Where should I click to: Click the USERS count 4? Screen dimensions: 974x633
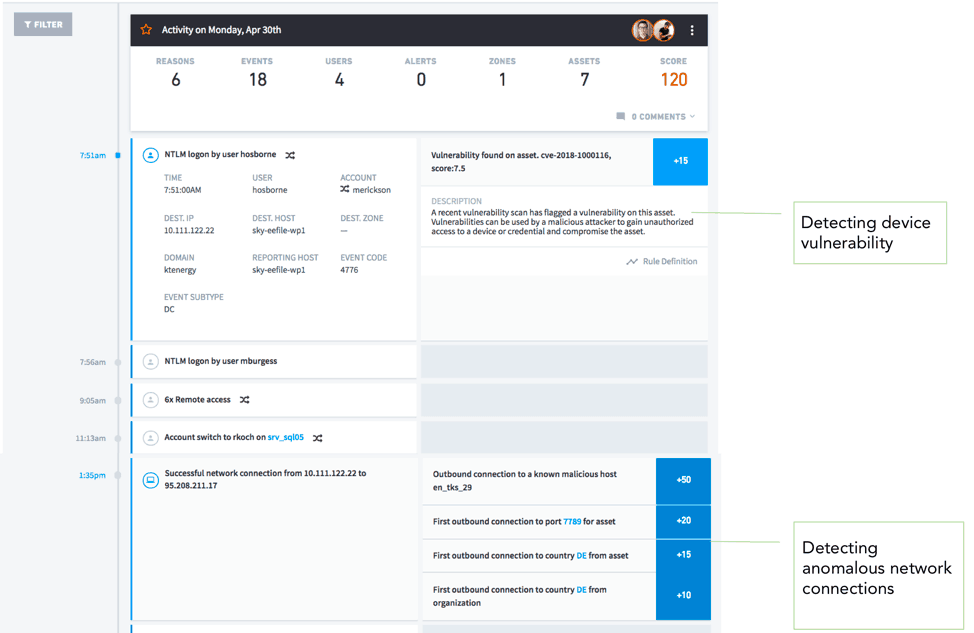click(339, 80)
